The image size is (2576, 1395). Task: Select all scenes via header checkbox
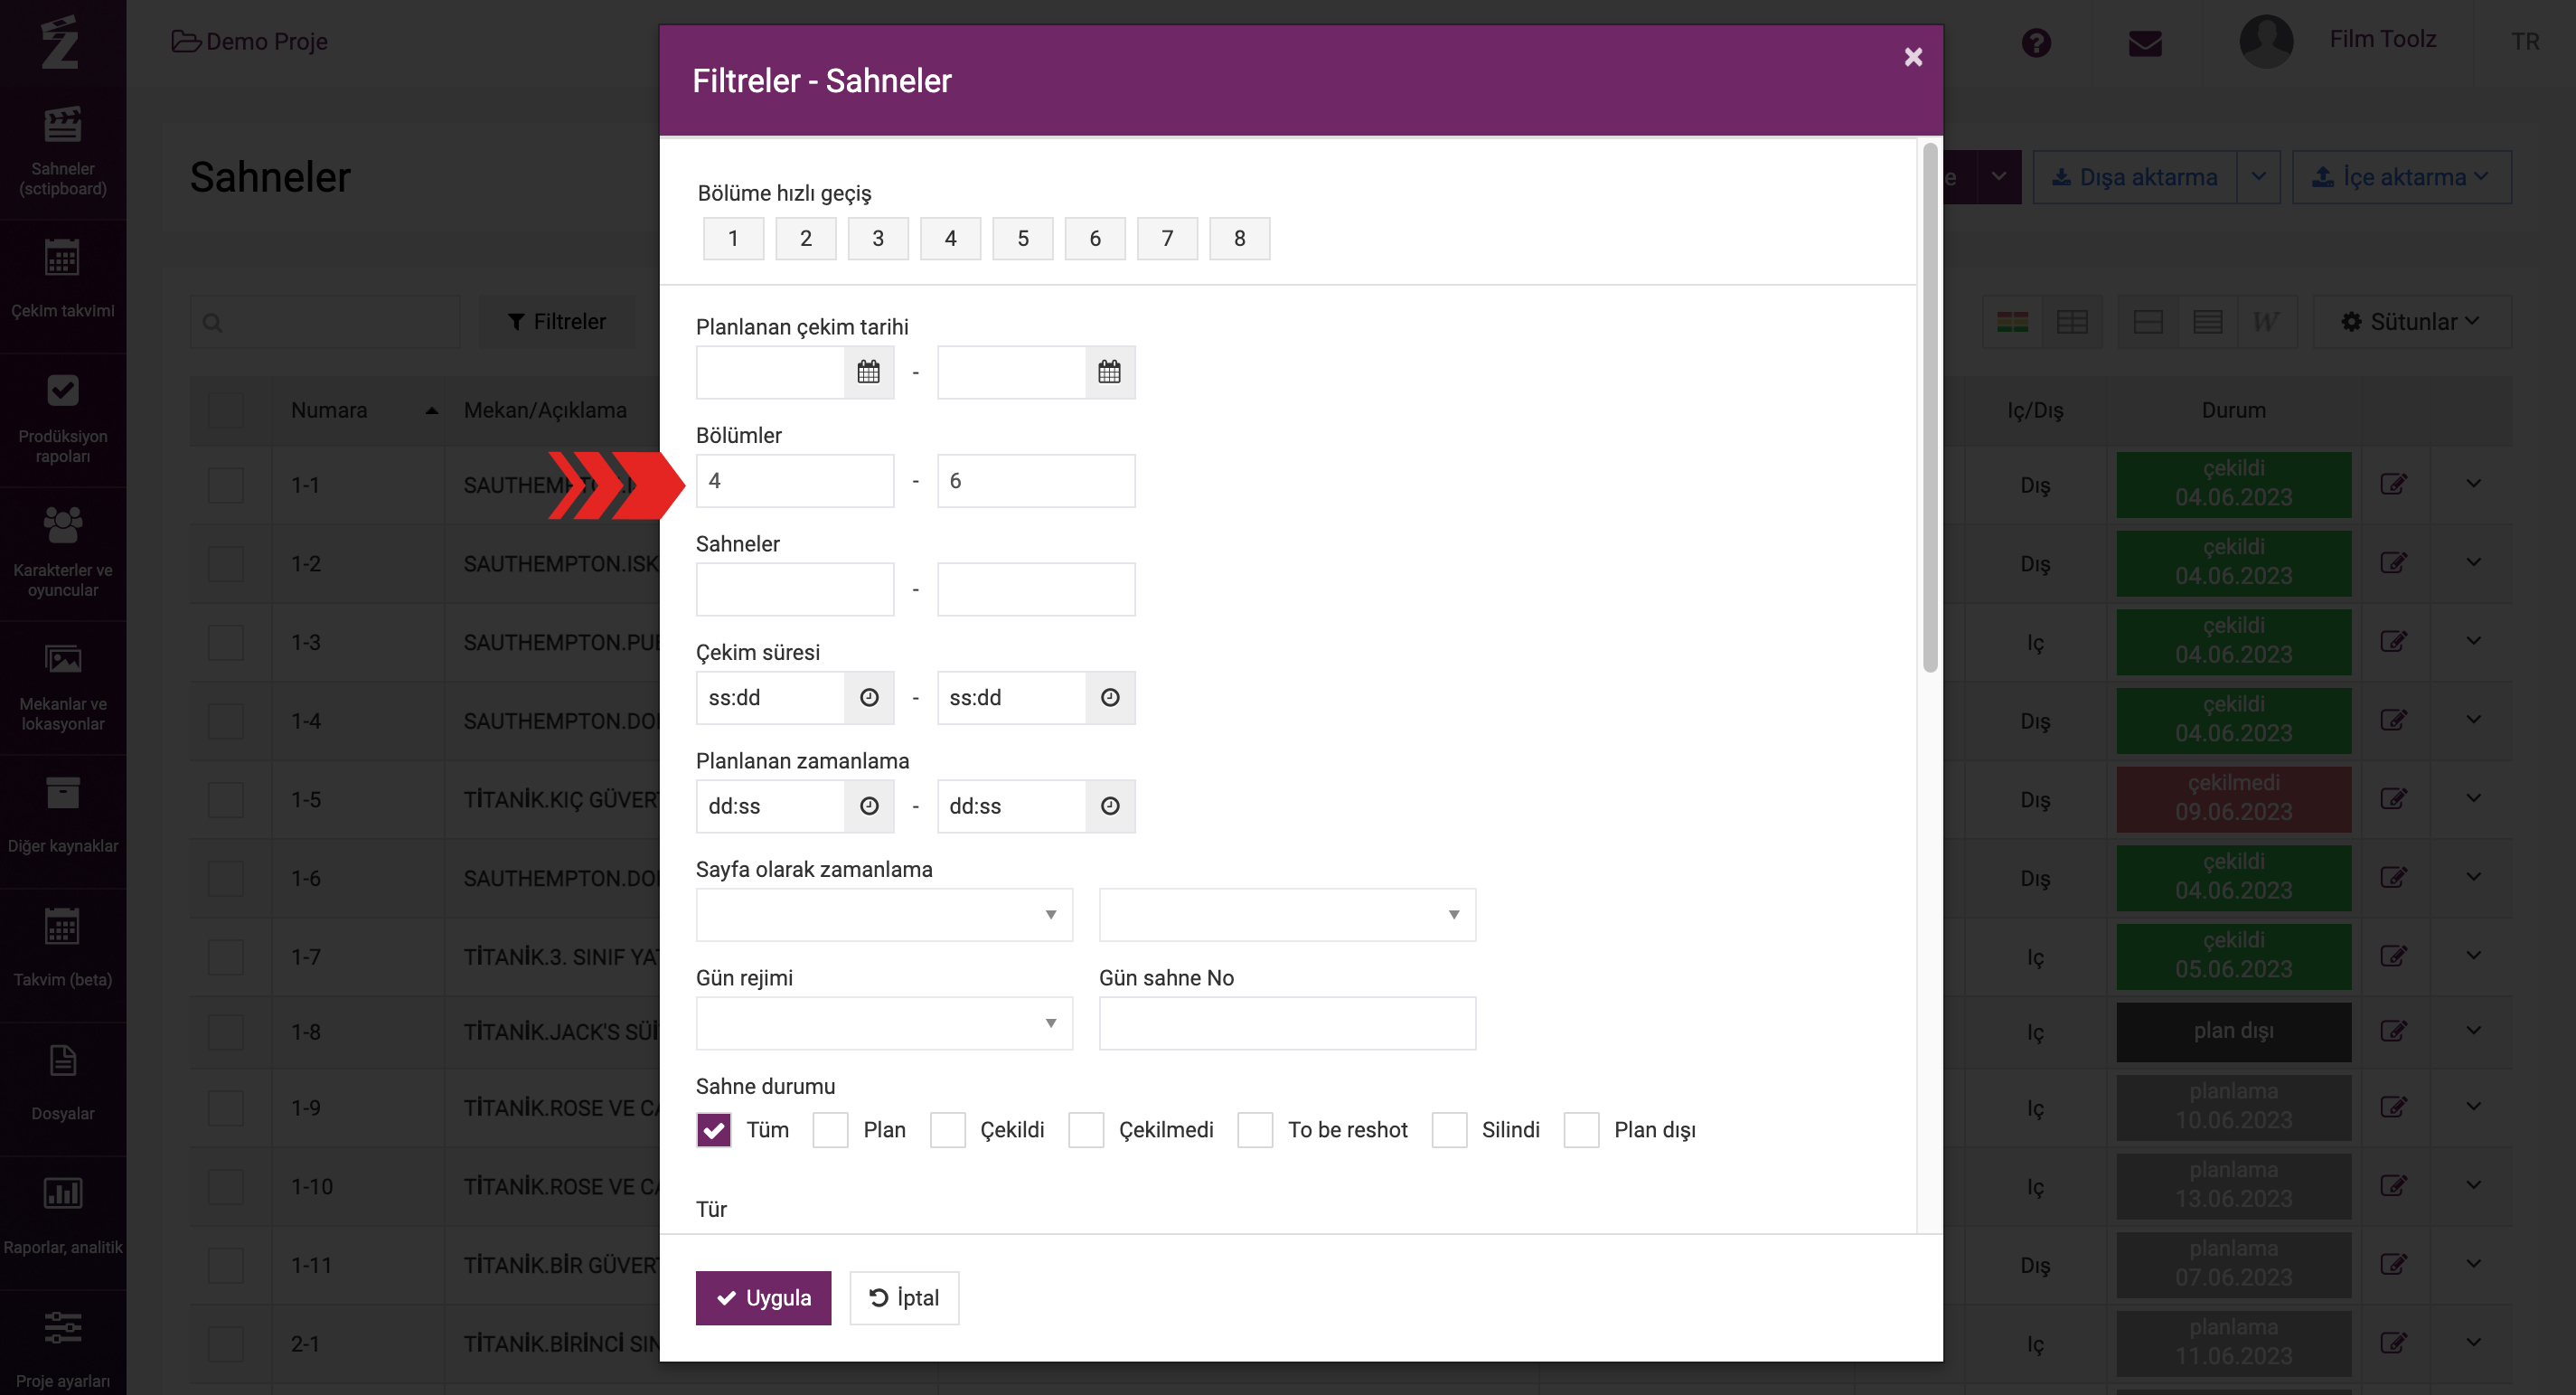pos(225,411)
